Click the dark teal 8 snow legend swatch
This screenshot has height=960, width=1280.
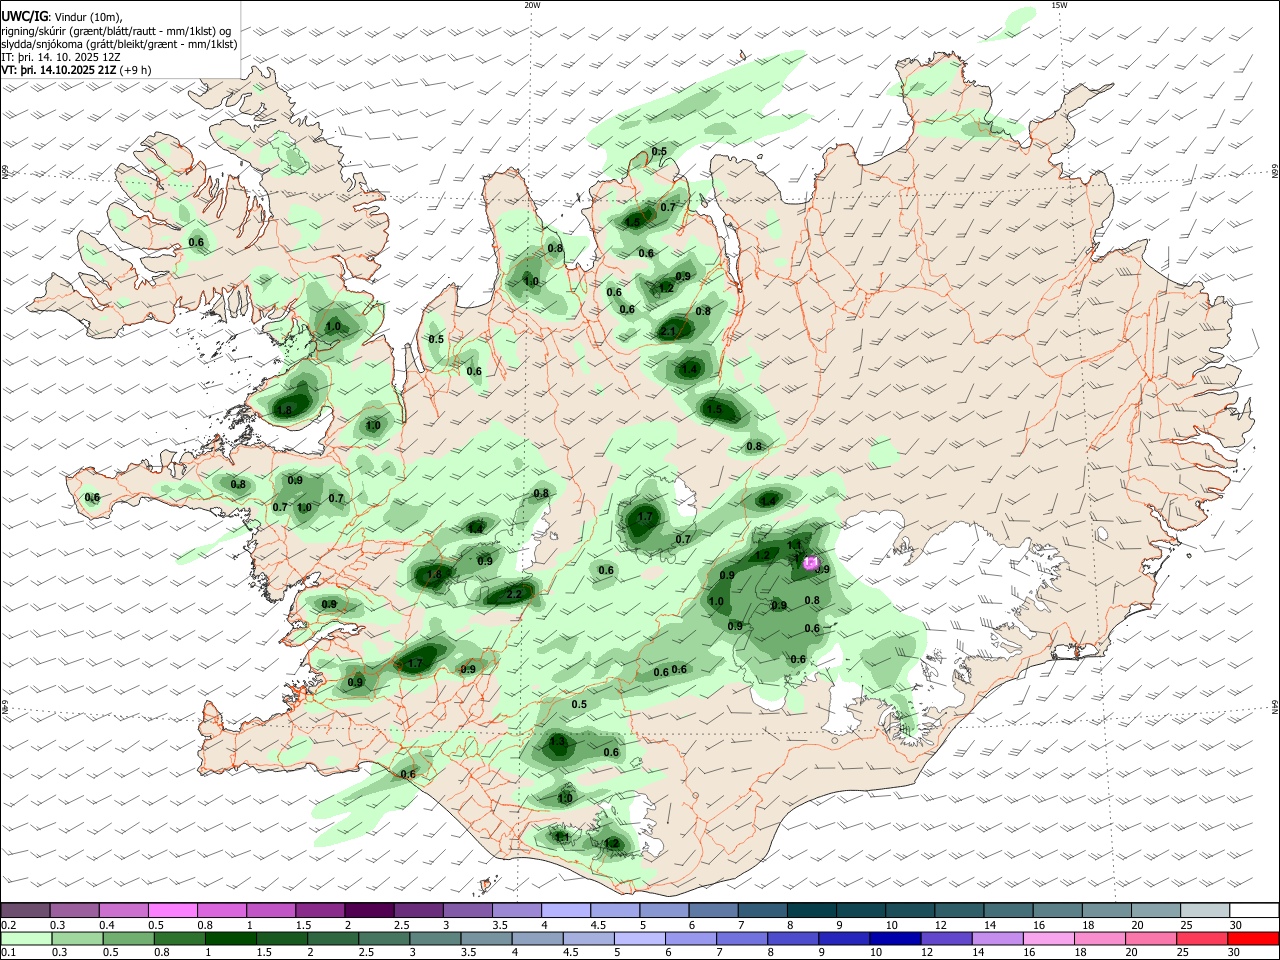812,910
